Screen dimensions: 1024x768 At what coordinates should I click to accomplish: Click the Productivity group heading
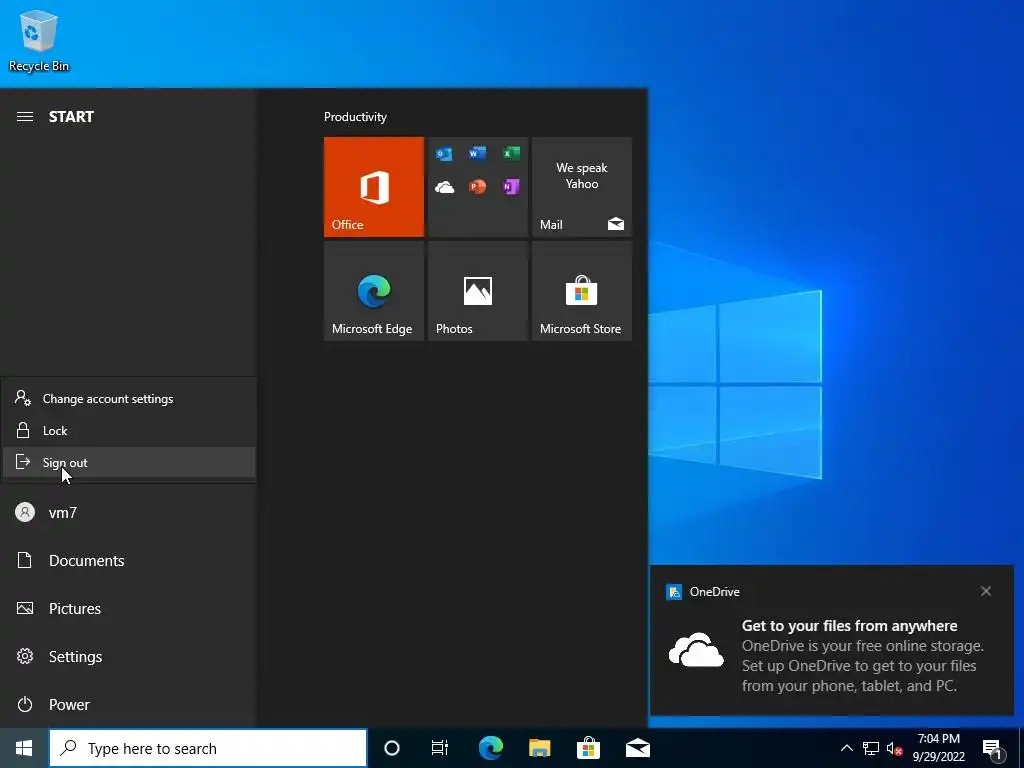(355, 117)
